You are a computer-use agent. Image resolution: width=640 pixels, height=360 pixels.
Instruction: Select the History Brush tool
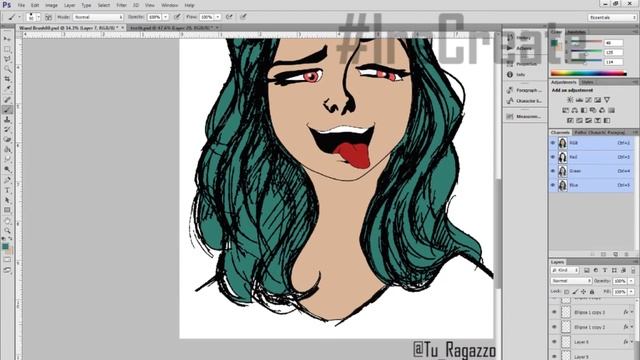coord(7,129)
